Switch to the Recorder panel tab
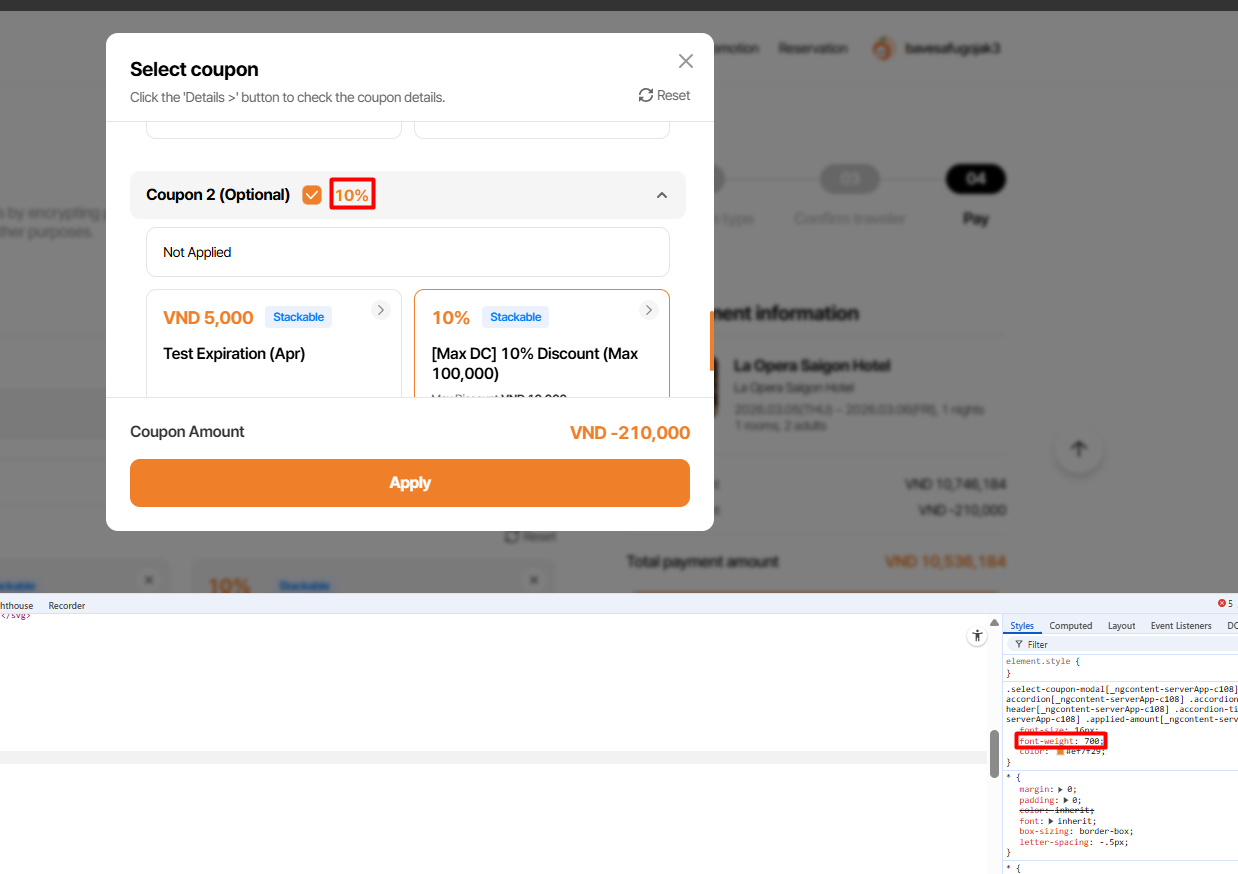The image size is (1238, 874). click(67, 606)
